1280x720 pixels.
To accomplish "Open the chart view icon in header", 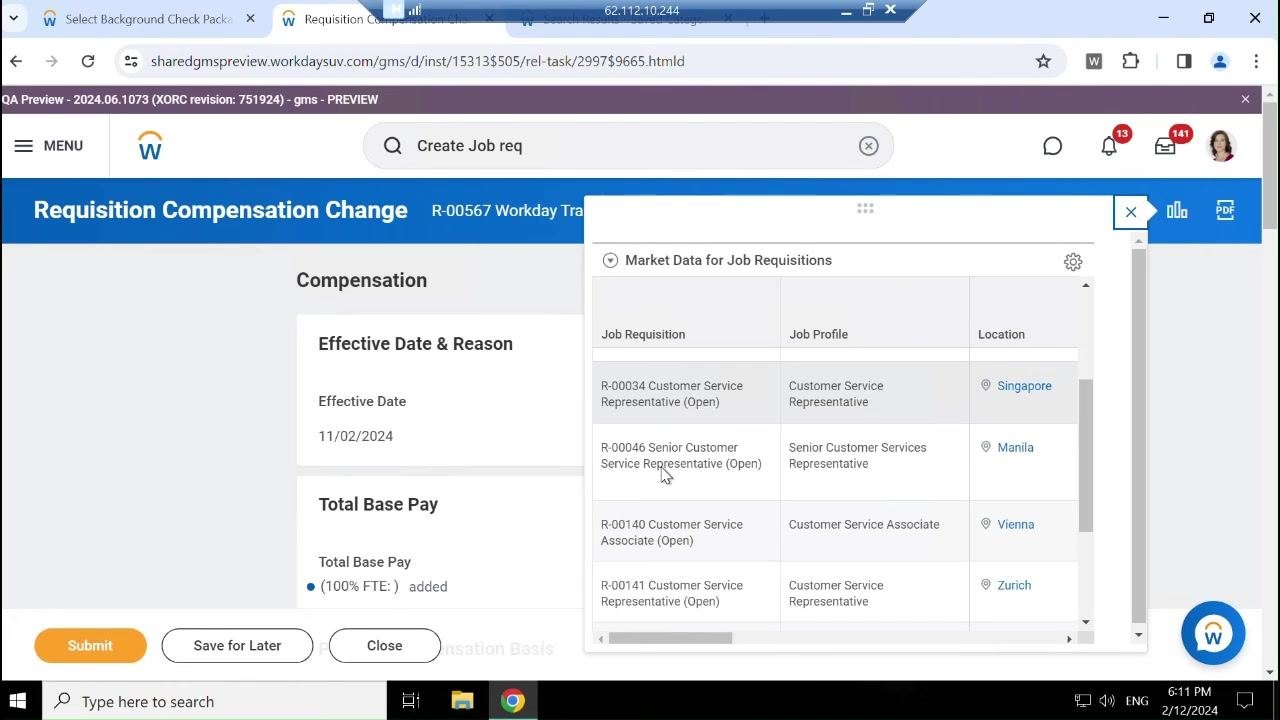I will tap(1177, 210).
